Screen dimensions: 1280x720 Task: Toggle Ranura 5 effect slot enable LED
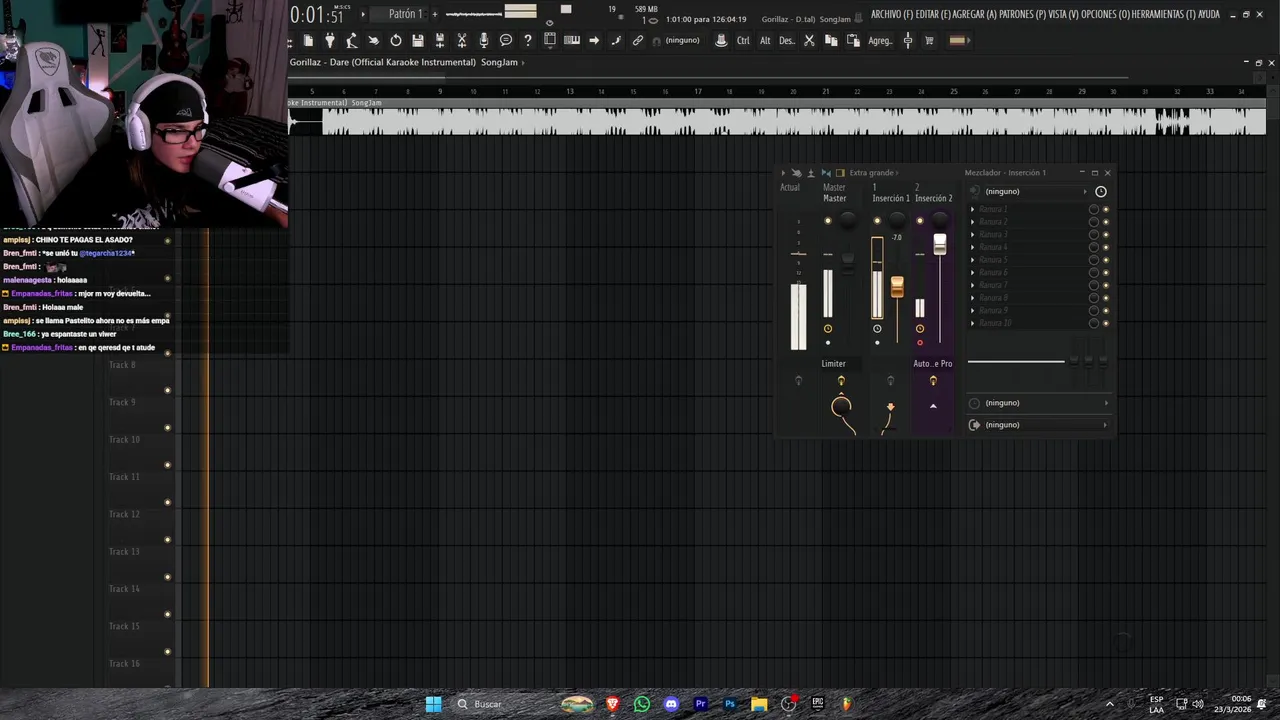pos(1106,260)
